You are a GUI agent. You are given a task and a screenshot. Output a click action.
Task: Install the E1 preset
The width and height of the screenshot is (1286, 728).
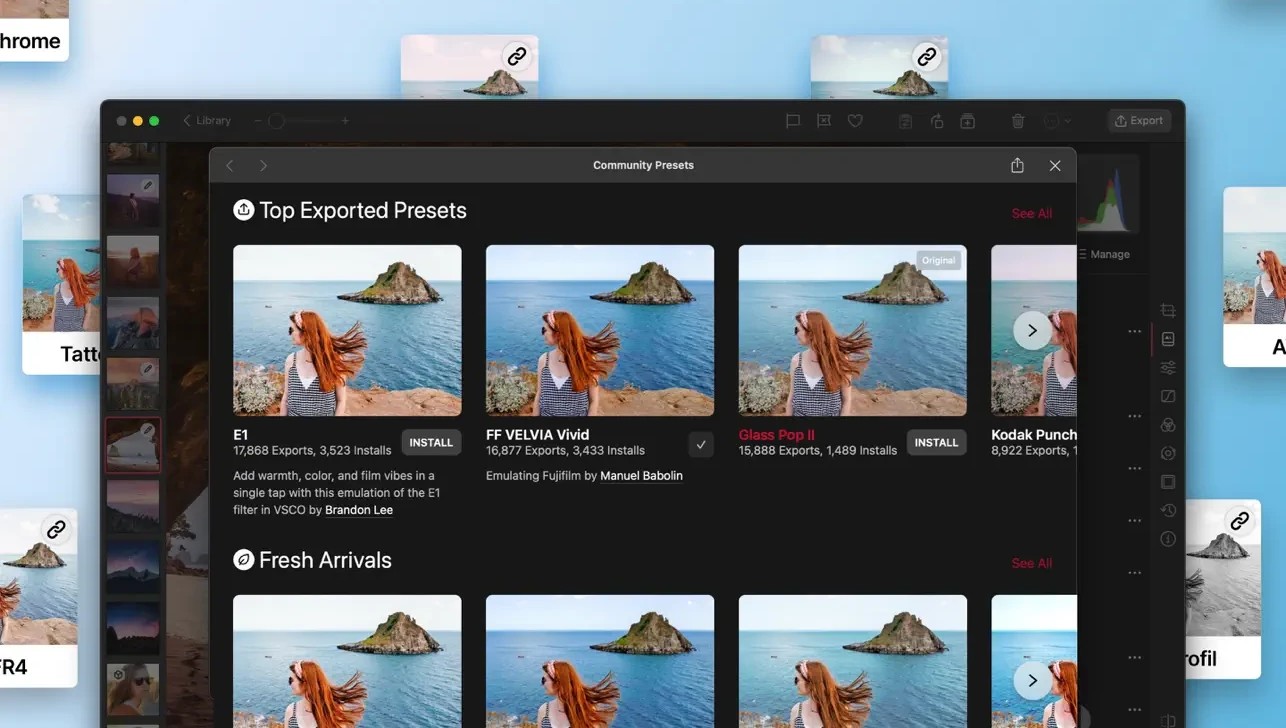431,443
